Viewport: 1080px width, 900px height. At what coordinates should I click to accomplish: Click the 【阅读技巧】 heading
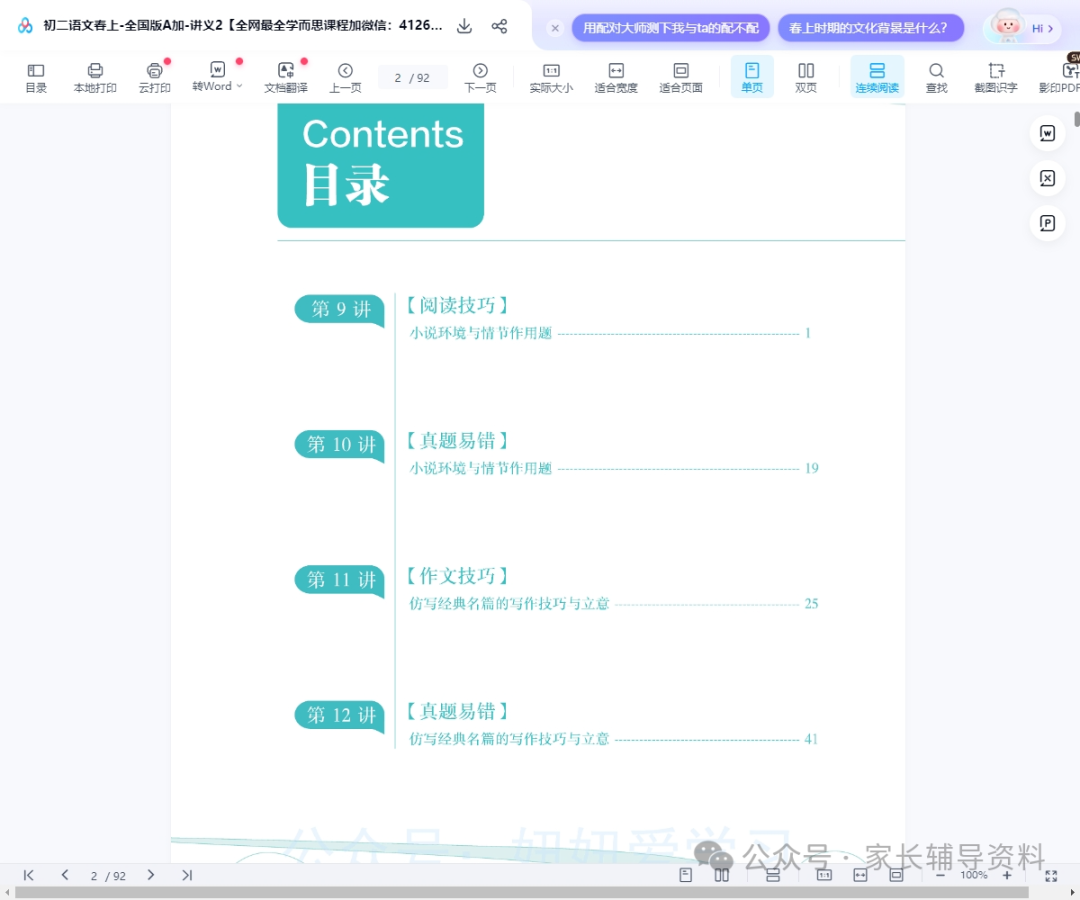click(x=457, y=305)
